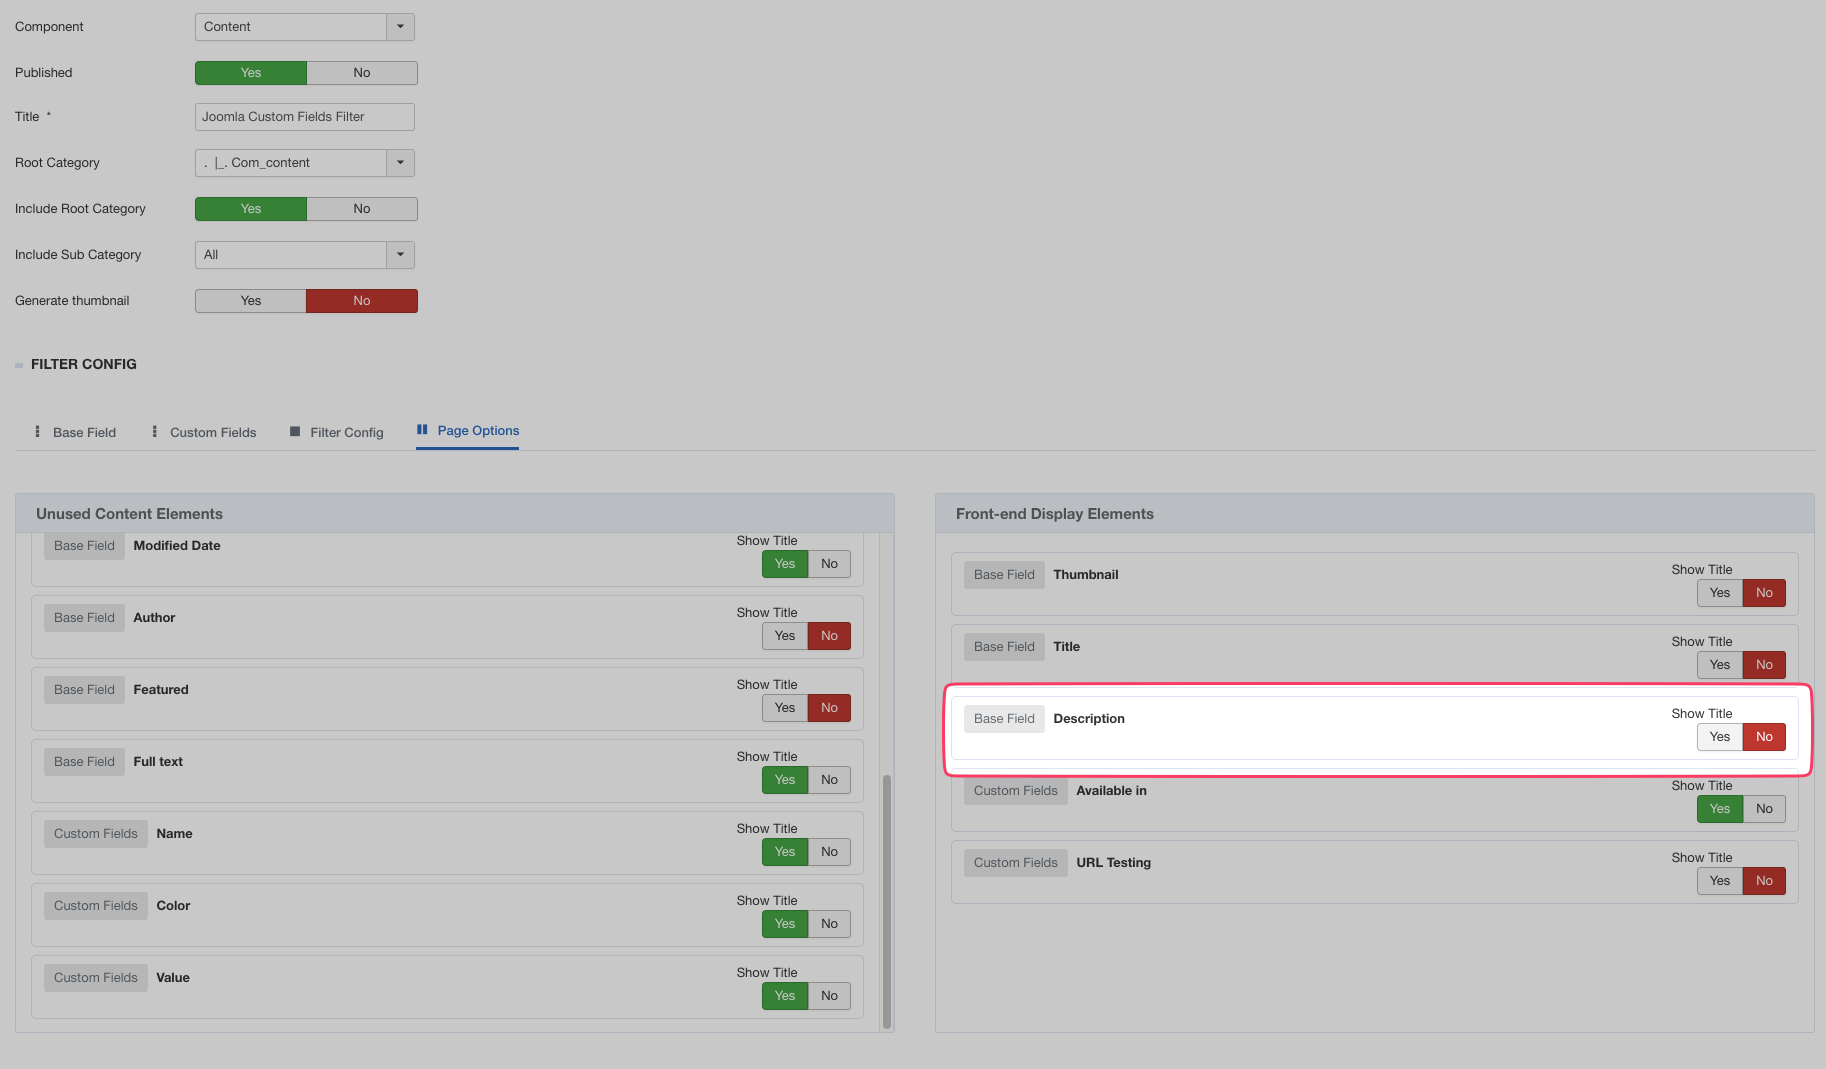This screenshot has height=1069, width=1826.
Task: Open the Component dropdown
Action: click(400, 27)
